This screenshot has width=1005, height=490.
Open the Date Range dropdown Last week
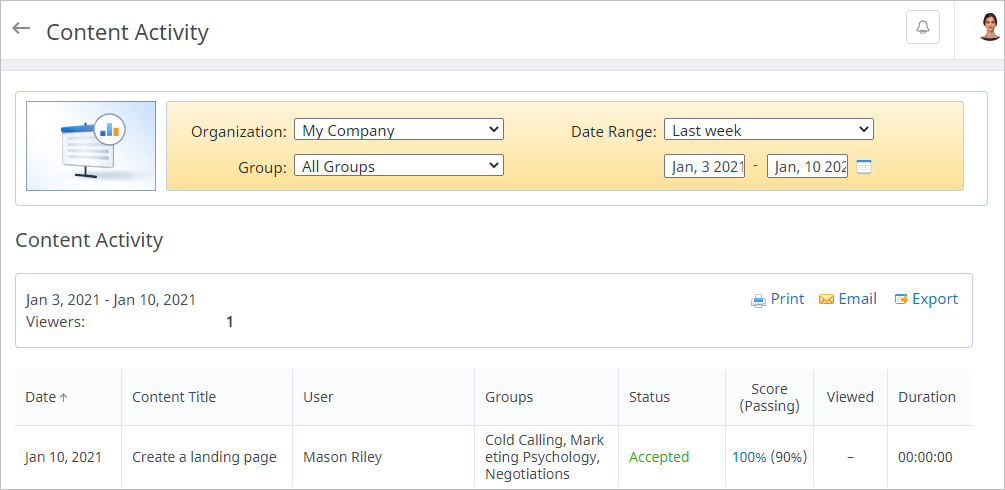point(768,130)
